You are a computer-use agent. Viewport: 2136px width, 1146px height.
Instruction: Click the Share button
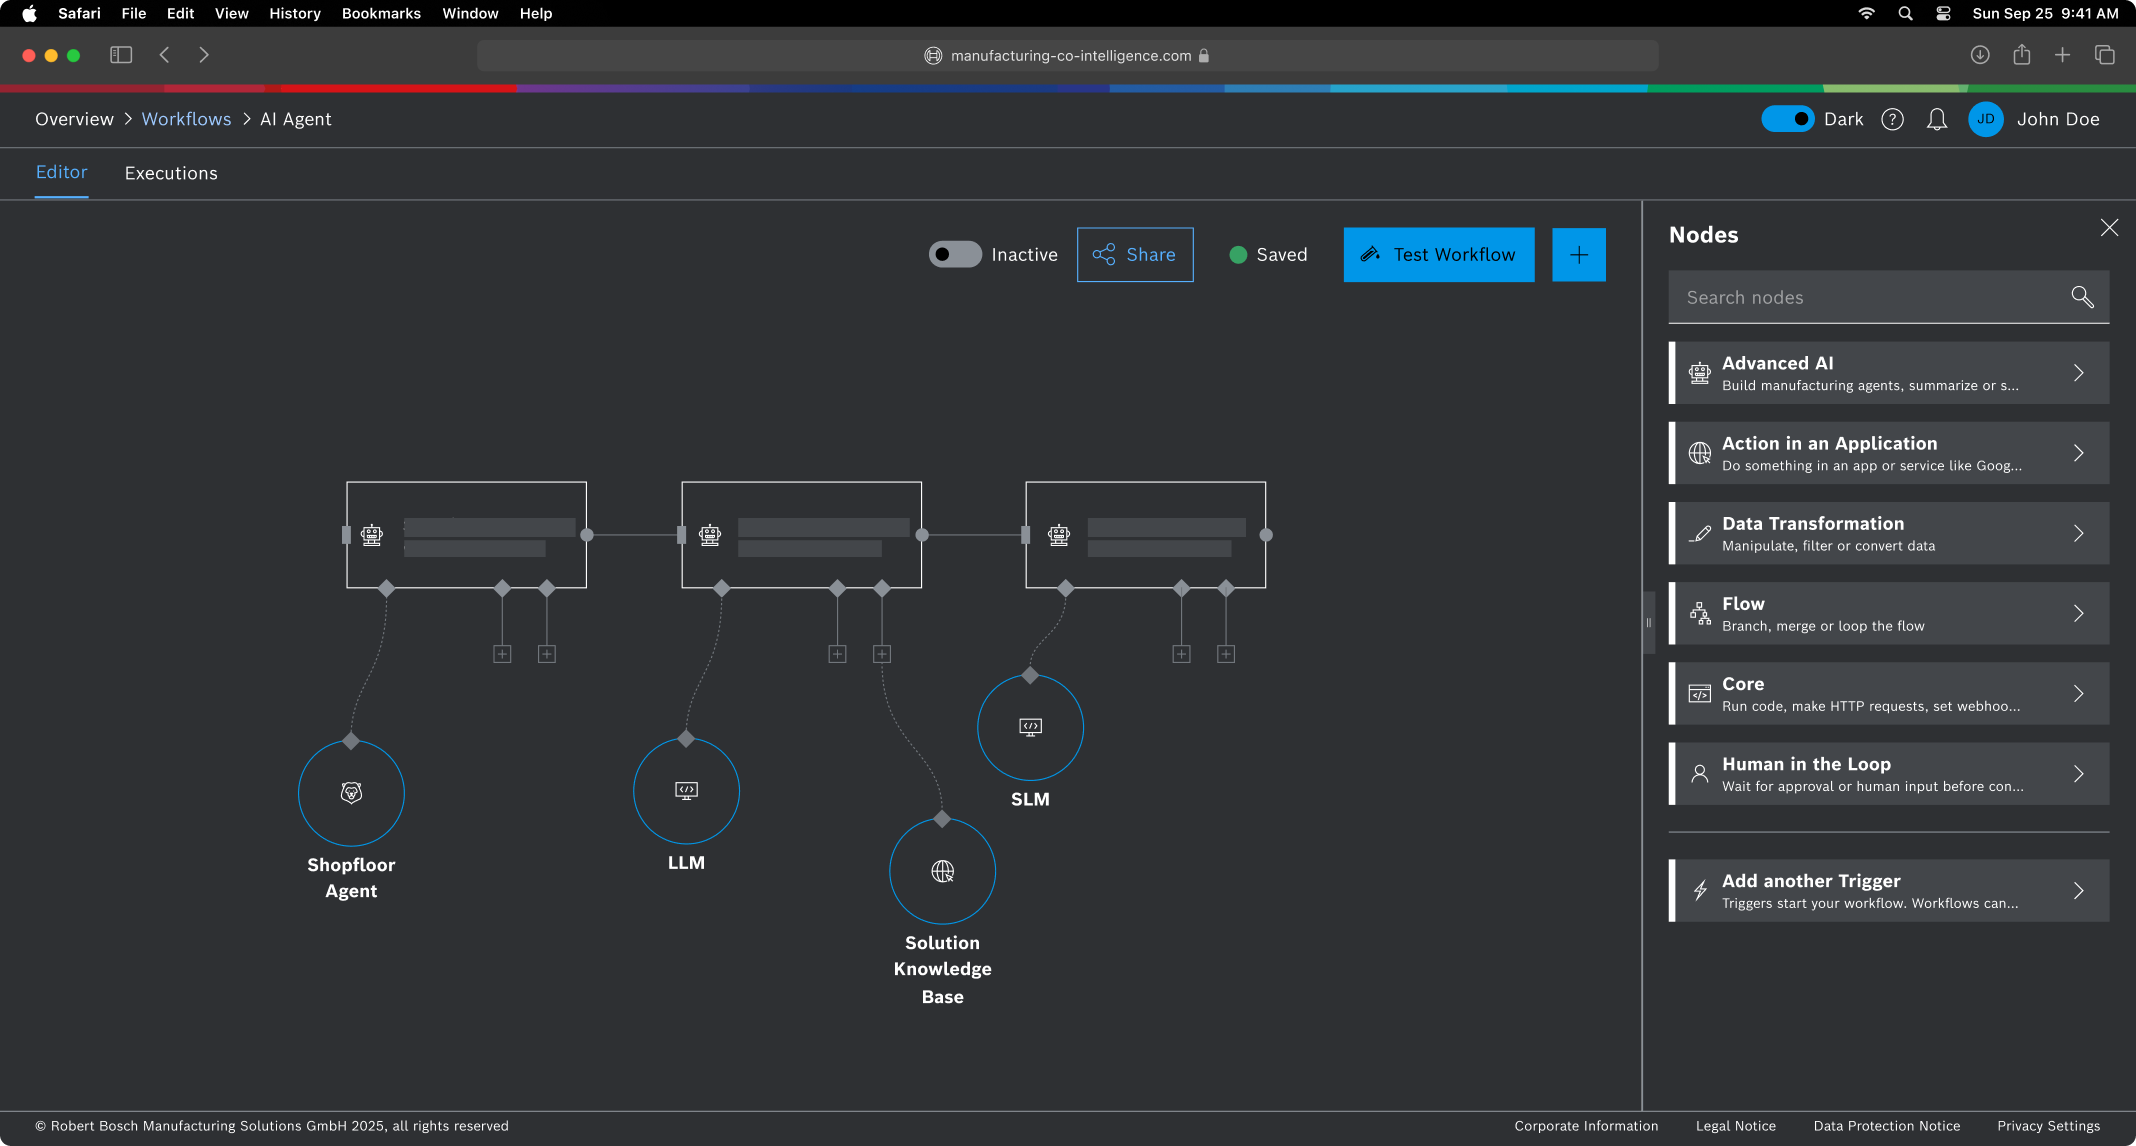click(1134, 255)
